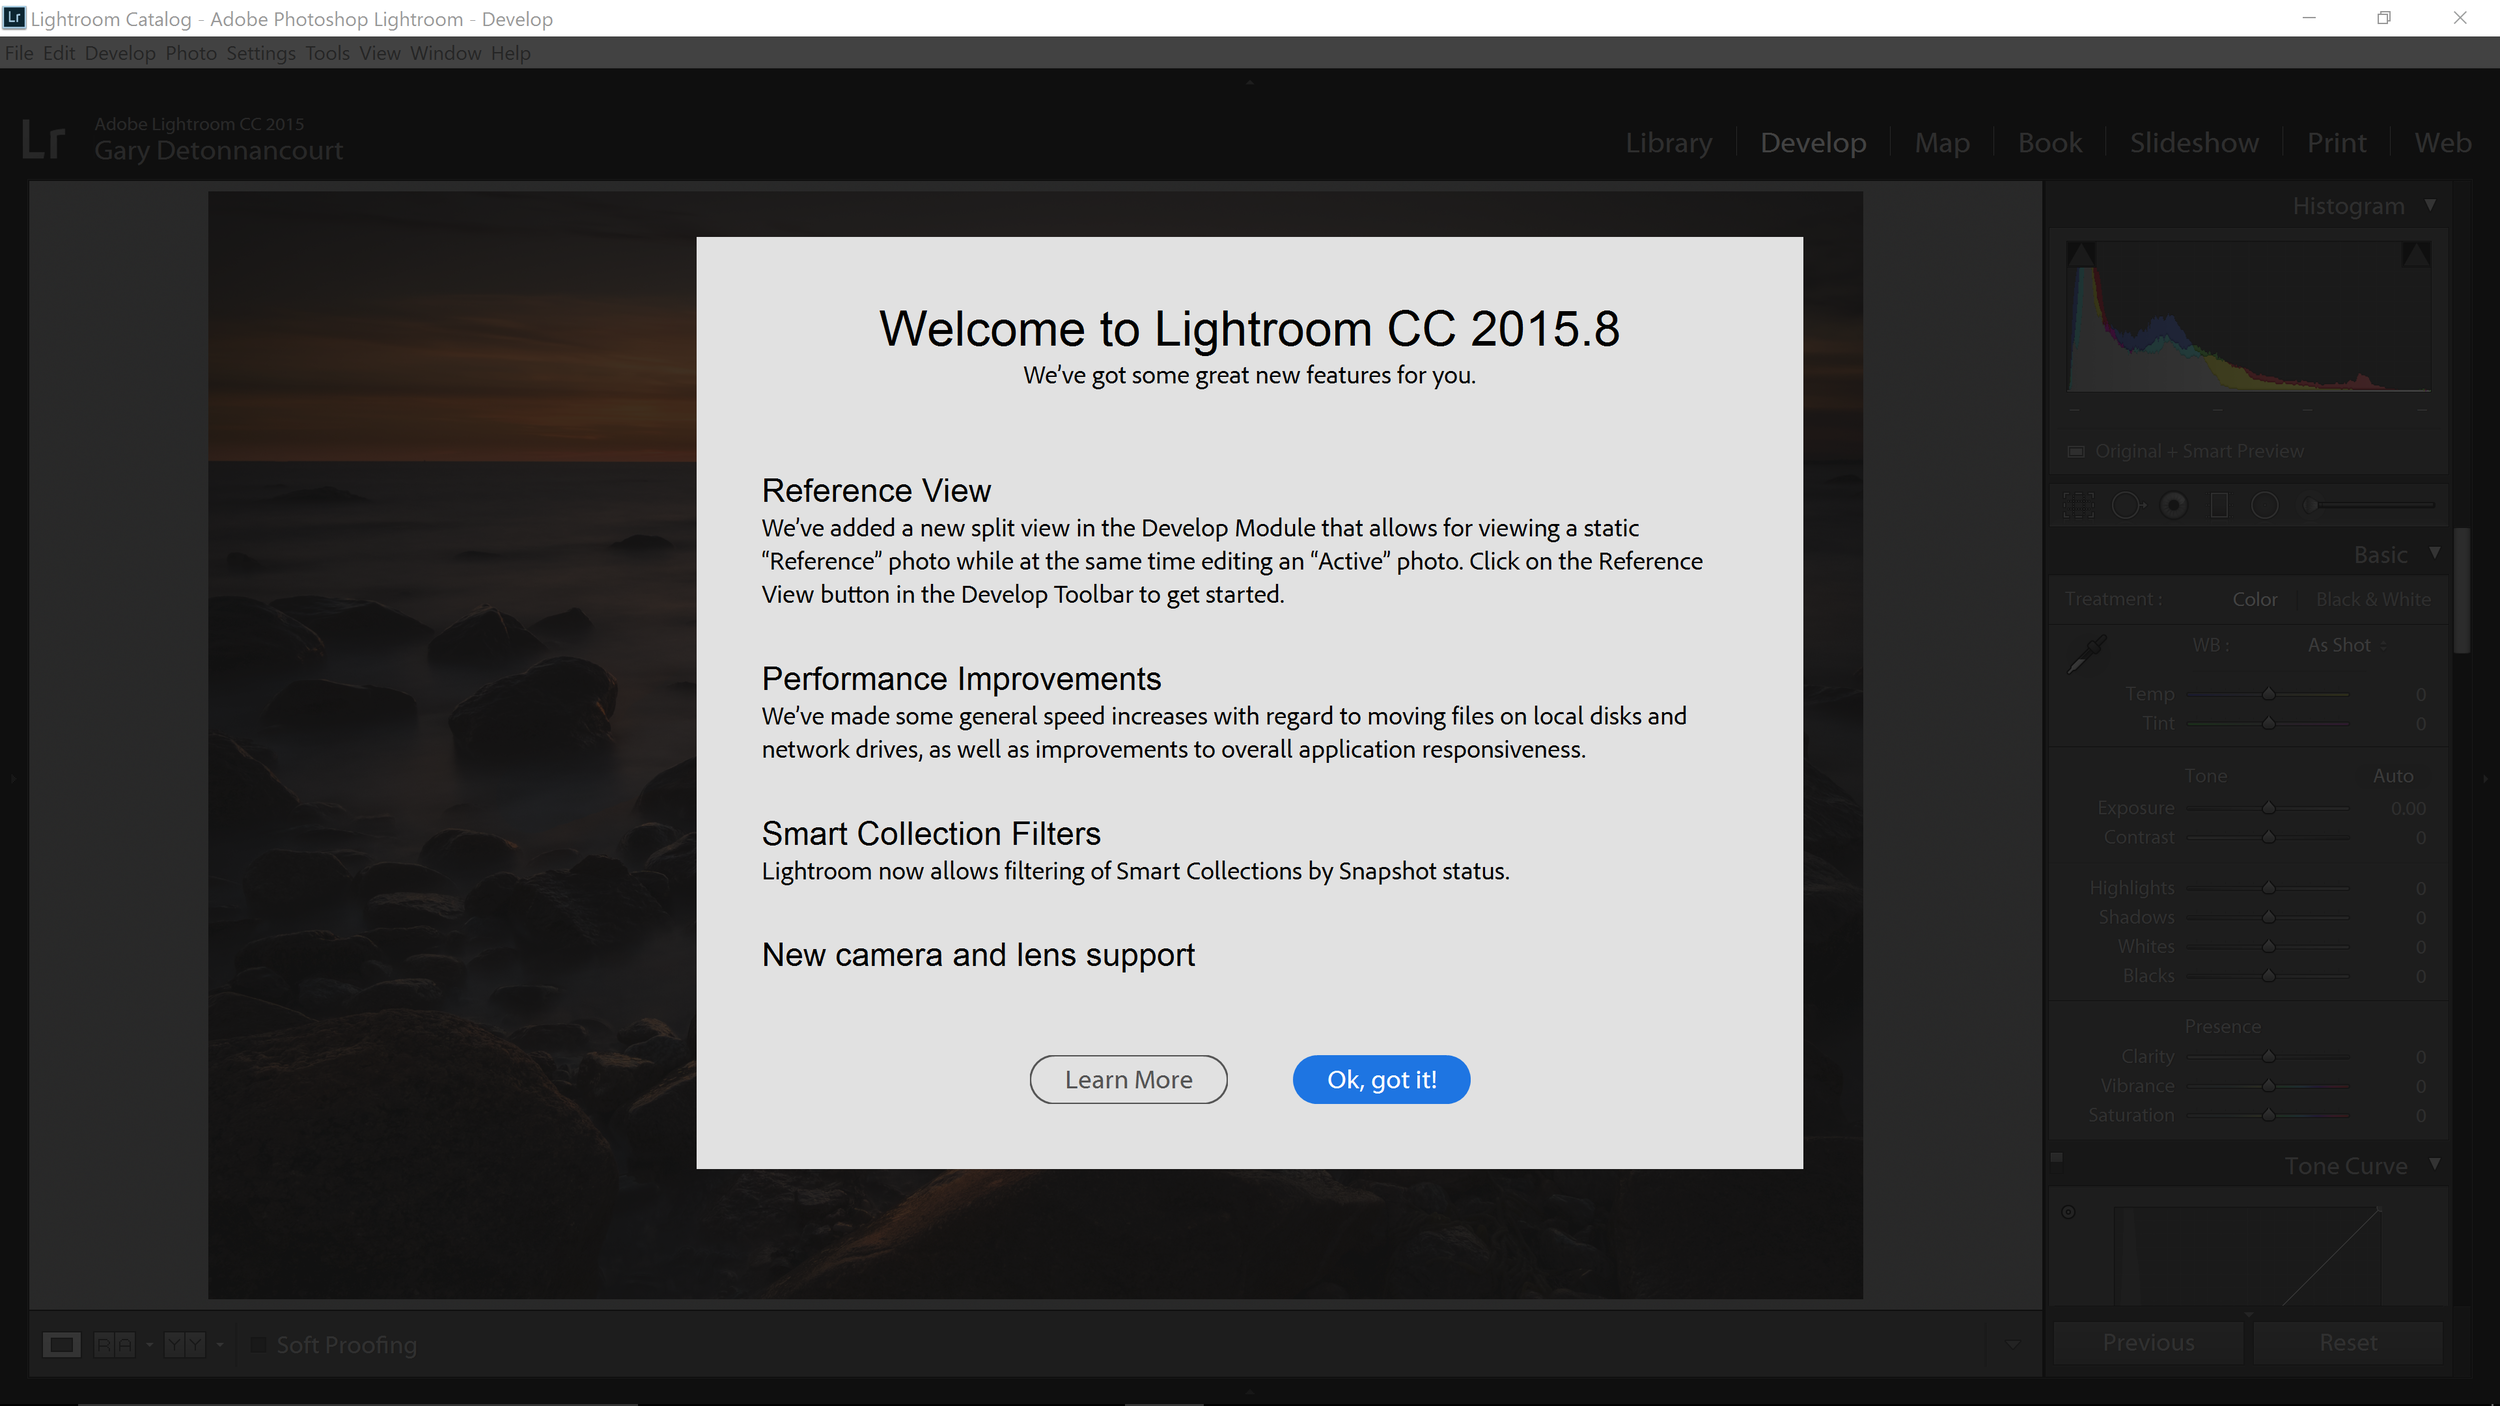Viewport: 2500px width, 1406px height.
Task: Show the bottom filmstrip arrow
Action: tap(1249, 1390)
